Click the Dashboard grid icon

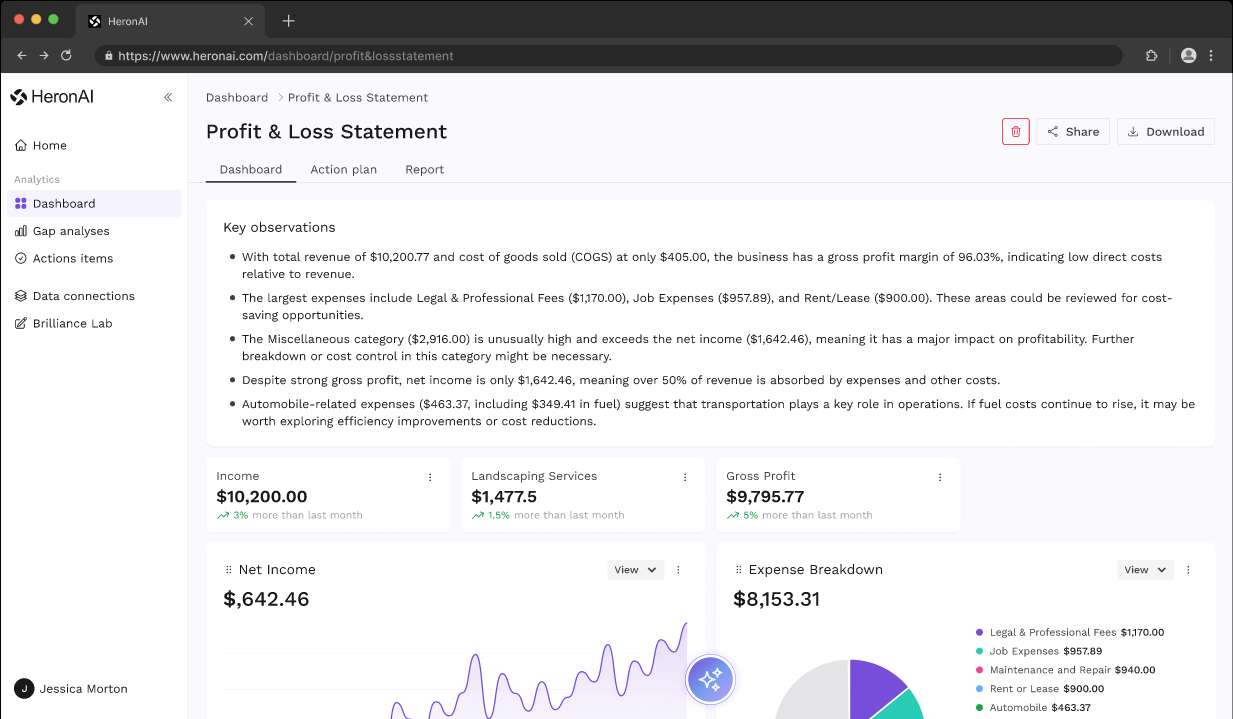[21, 203]
